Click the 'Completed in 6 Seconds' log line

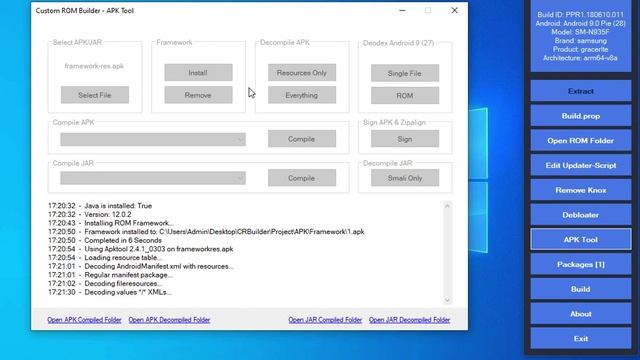coord(105,240)
